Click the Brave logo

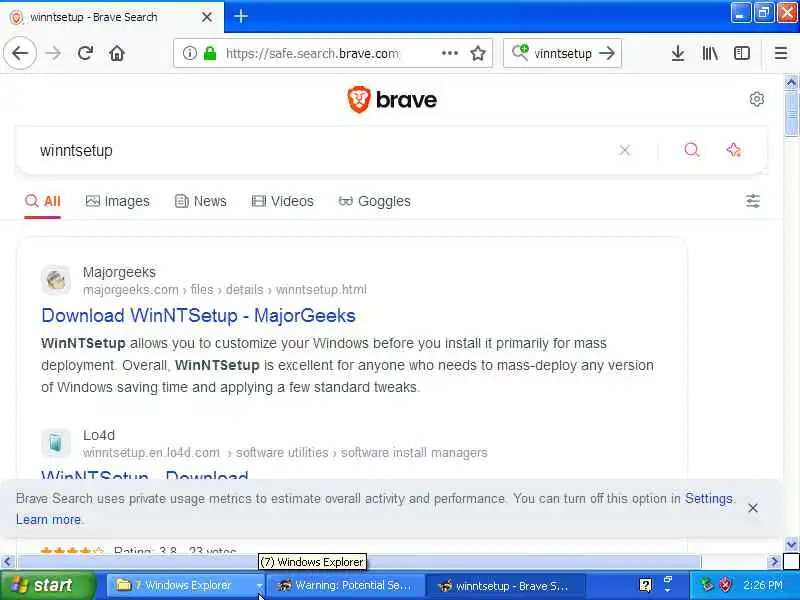pos(392,99)
